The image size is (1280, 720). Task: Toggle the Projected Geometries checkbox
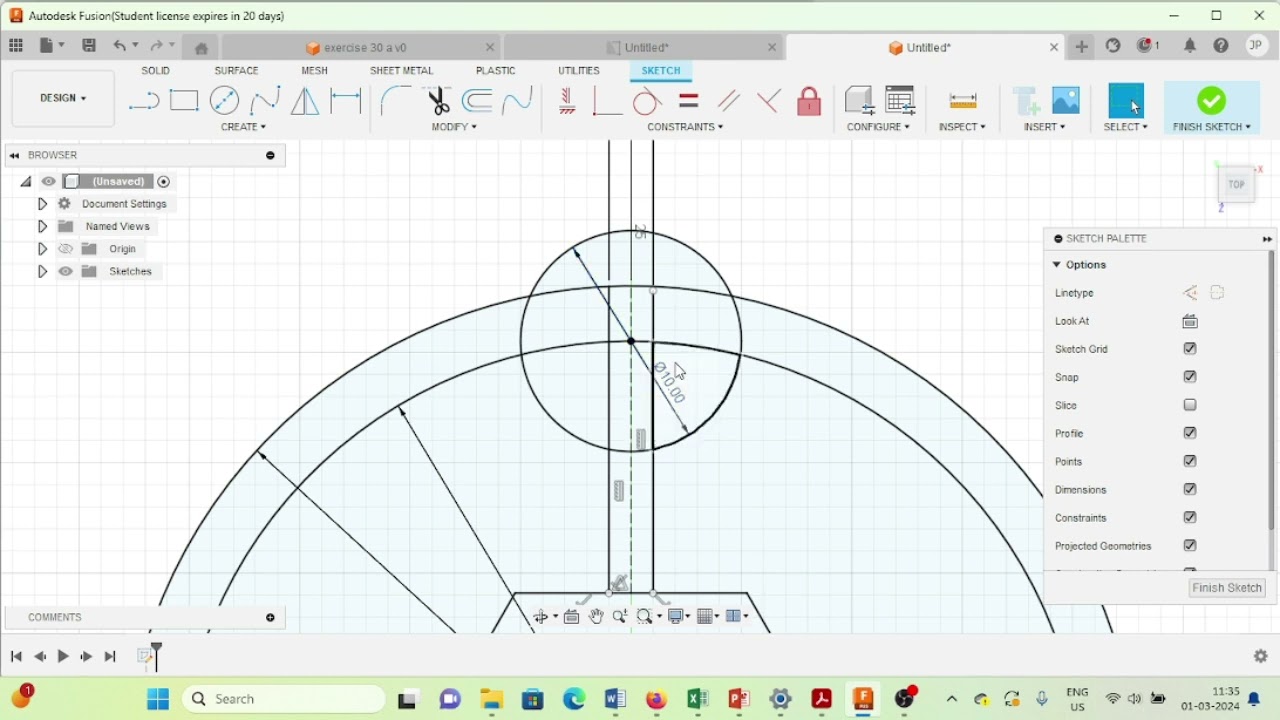point(1190,545)
